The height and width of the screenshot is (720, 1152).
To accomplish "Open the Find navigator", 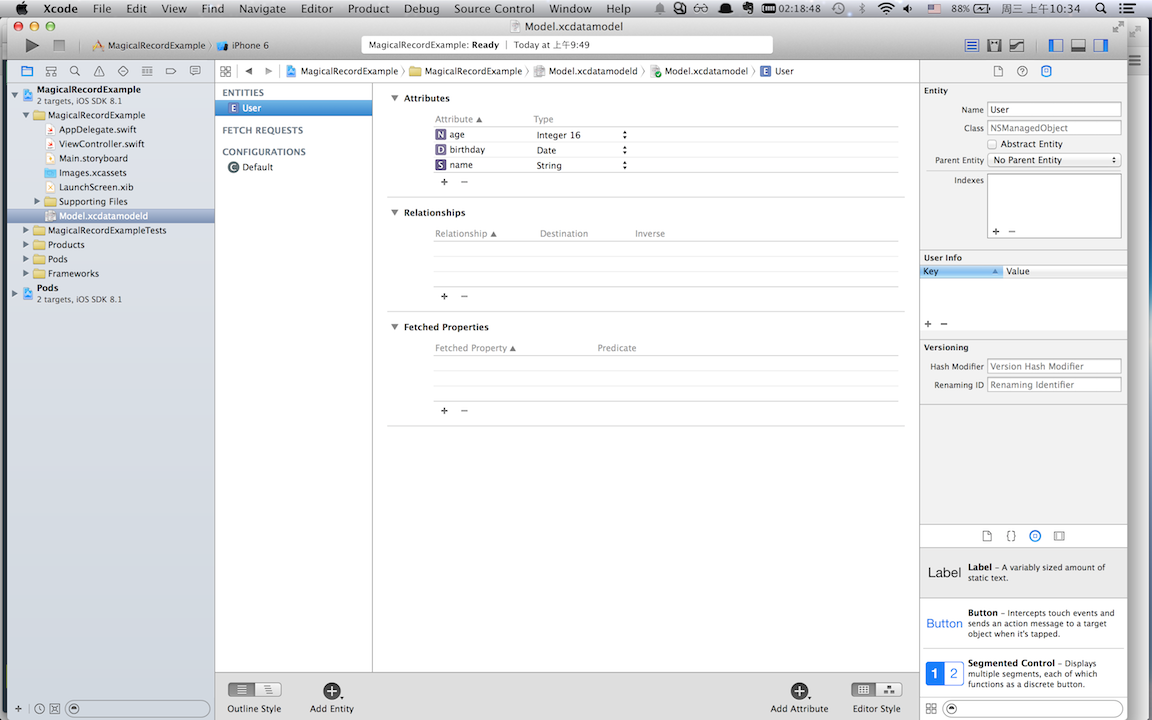I will click(x=75, y=71).
